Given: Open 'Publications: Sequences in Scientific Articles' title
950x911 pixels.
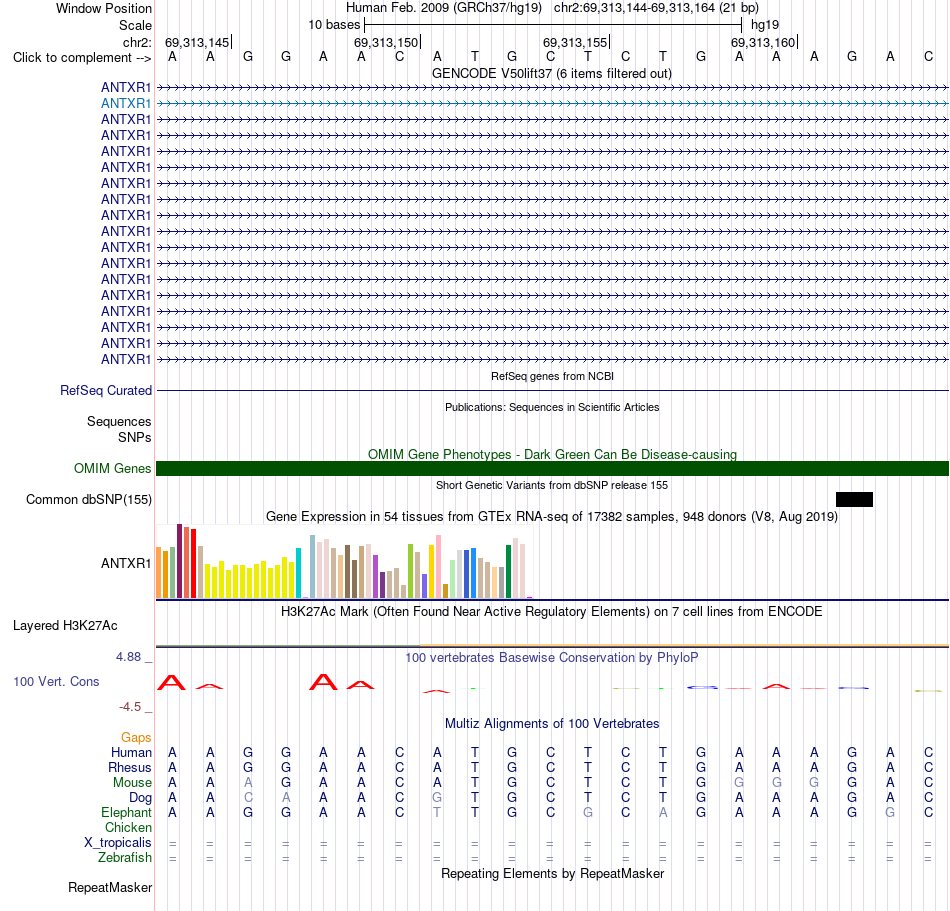Looking at the screenshot, I should (x=552, y=407).
